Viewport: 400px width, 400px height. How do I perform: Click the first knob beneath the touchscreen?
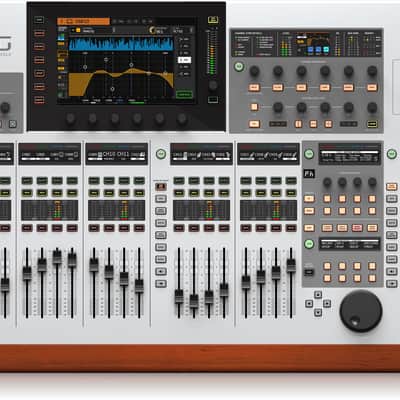coord(70,119)
